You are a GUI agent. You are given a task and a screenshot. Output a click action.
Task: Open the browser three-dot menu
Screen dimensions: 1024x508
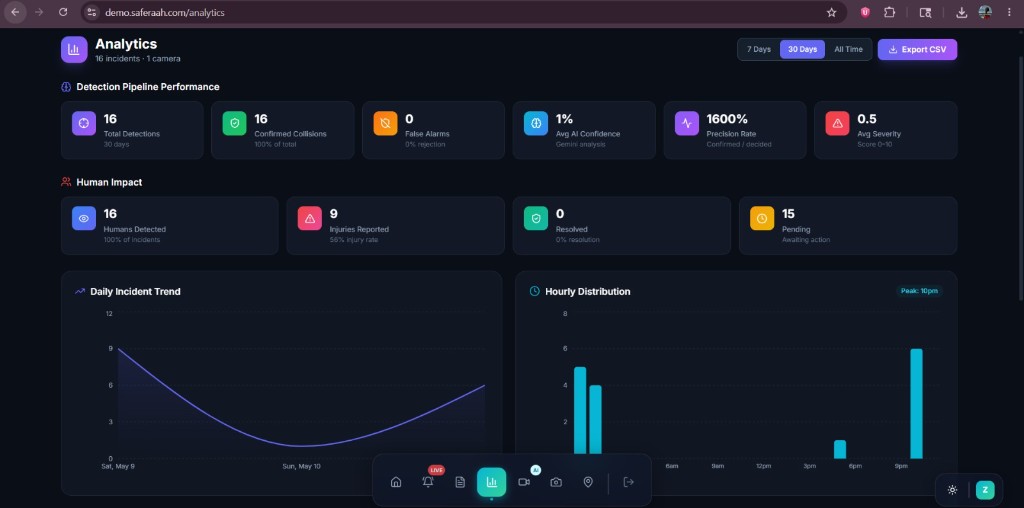[1009, 12]
